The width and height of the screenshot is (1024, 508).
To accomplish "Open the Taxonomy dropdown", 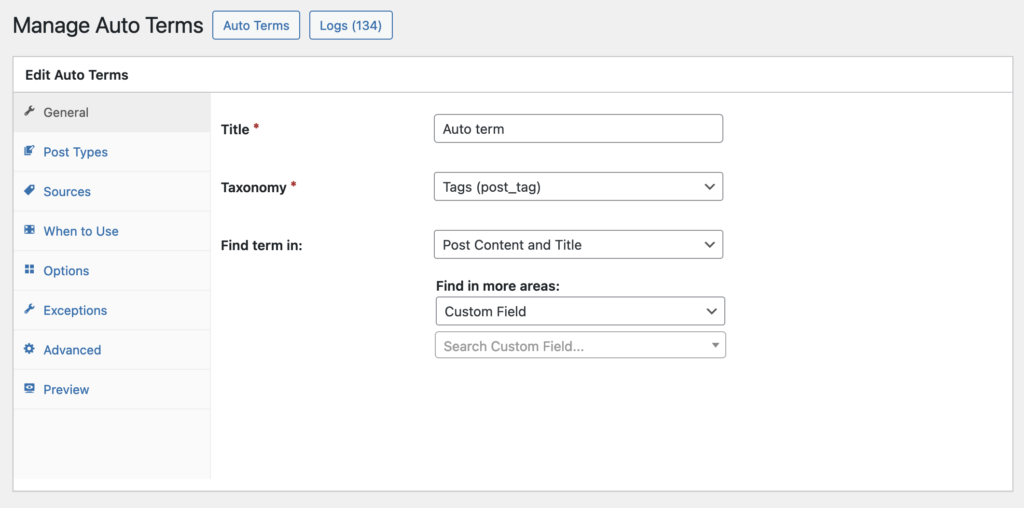I will [x=578, y=187].
